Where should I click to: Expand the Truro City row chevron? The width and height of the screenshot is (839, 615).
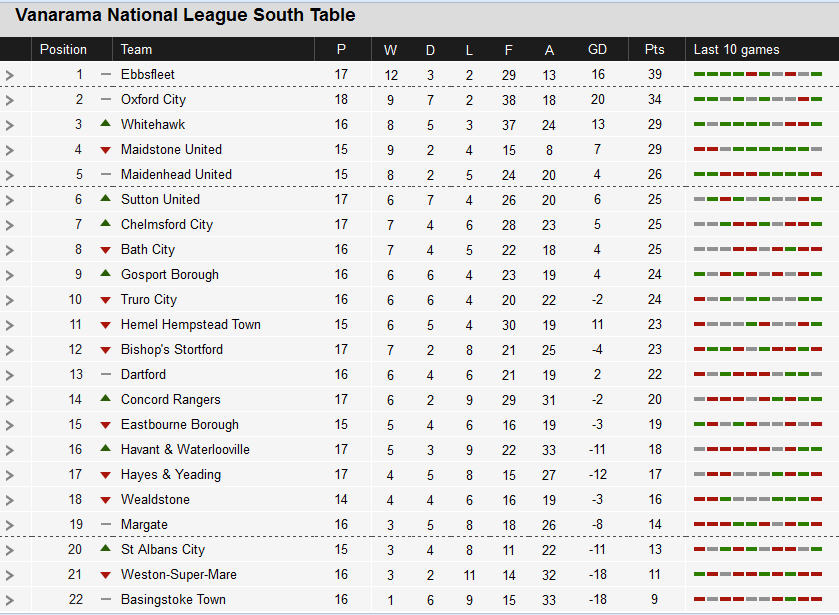click(10, 300)
